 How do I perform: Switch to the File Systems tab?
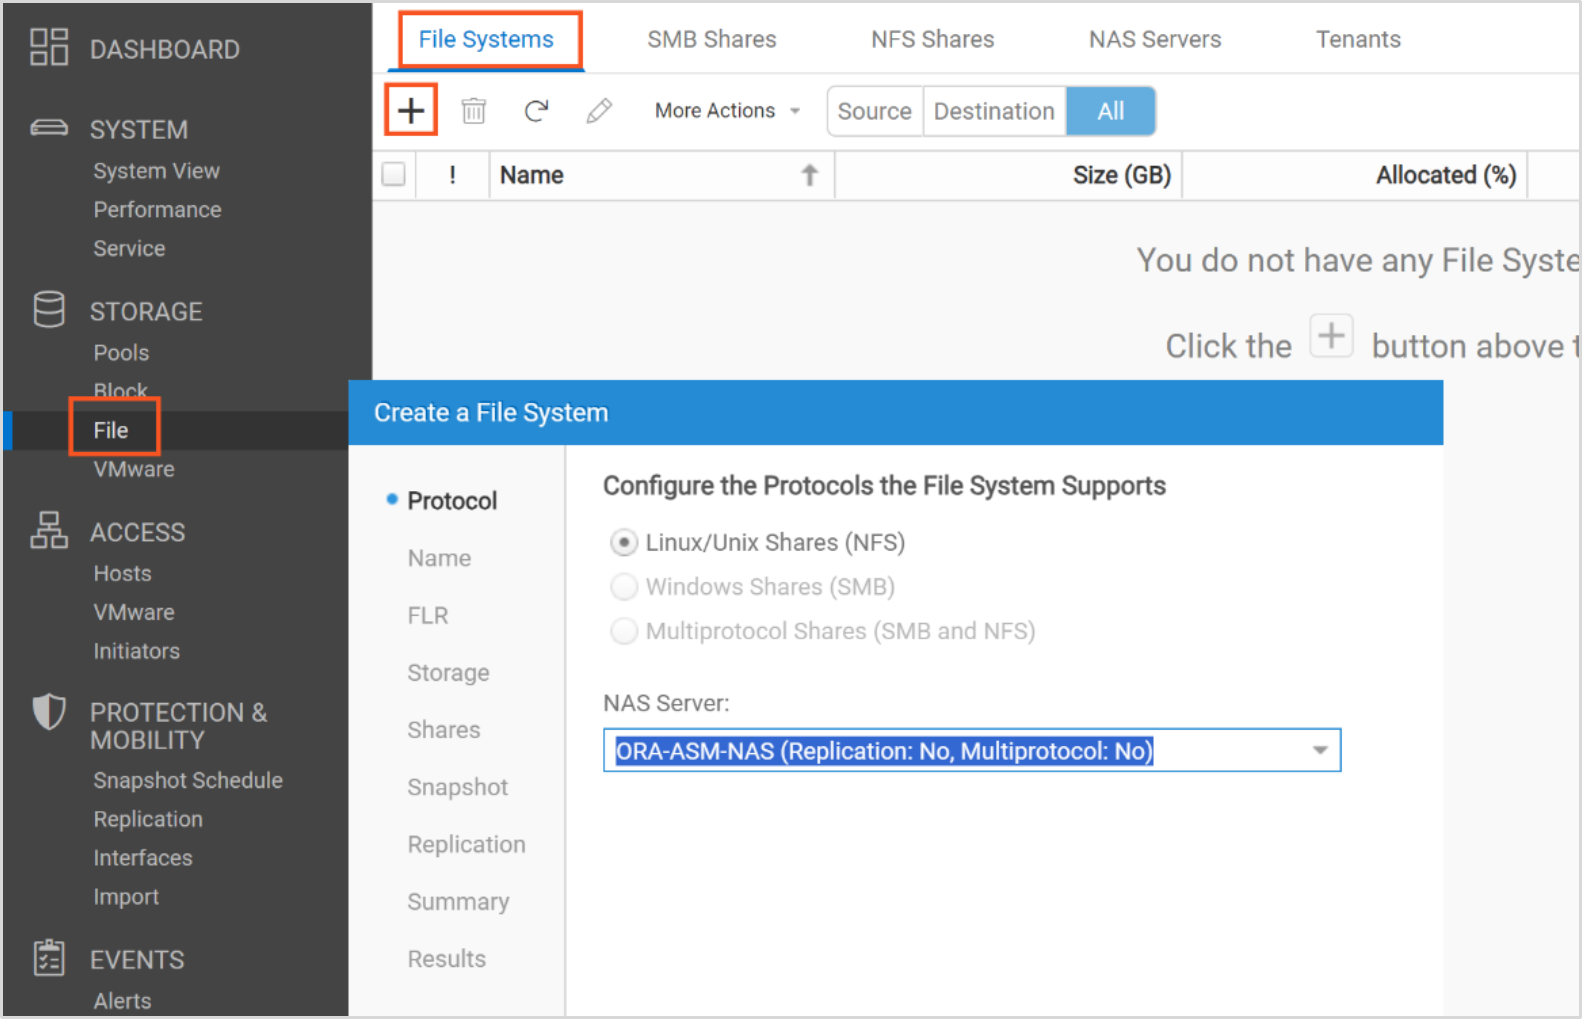(486, 39)
